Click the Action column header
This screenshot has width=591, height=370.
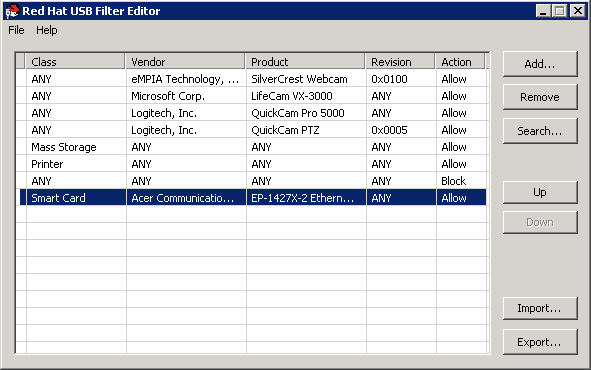[461, 61]
